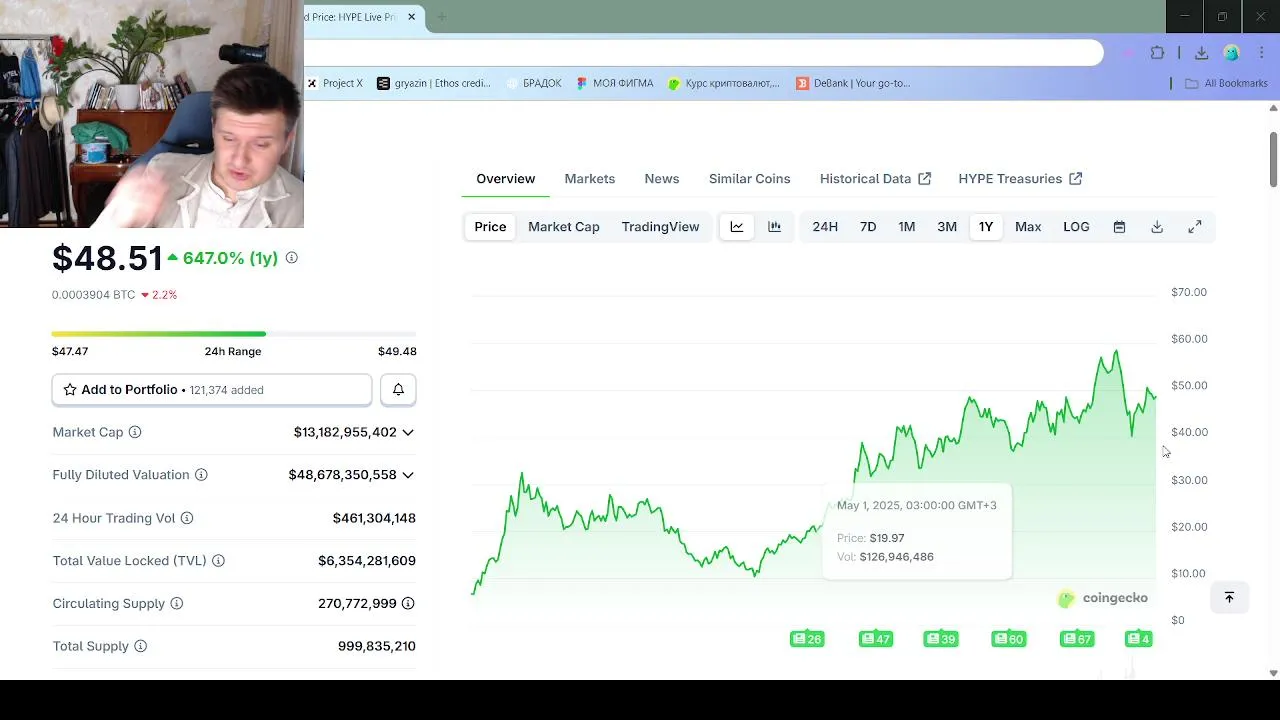Click Market Cap info icon

(135, 432)
